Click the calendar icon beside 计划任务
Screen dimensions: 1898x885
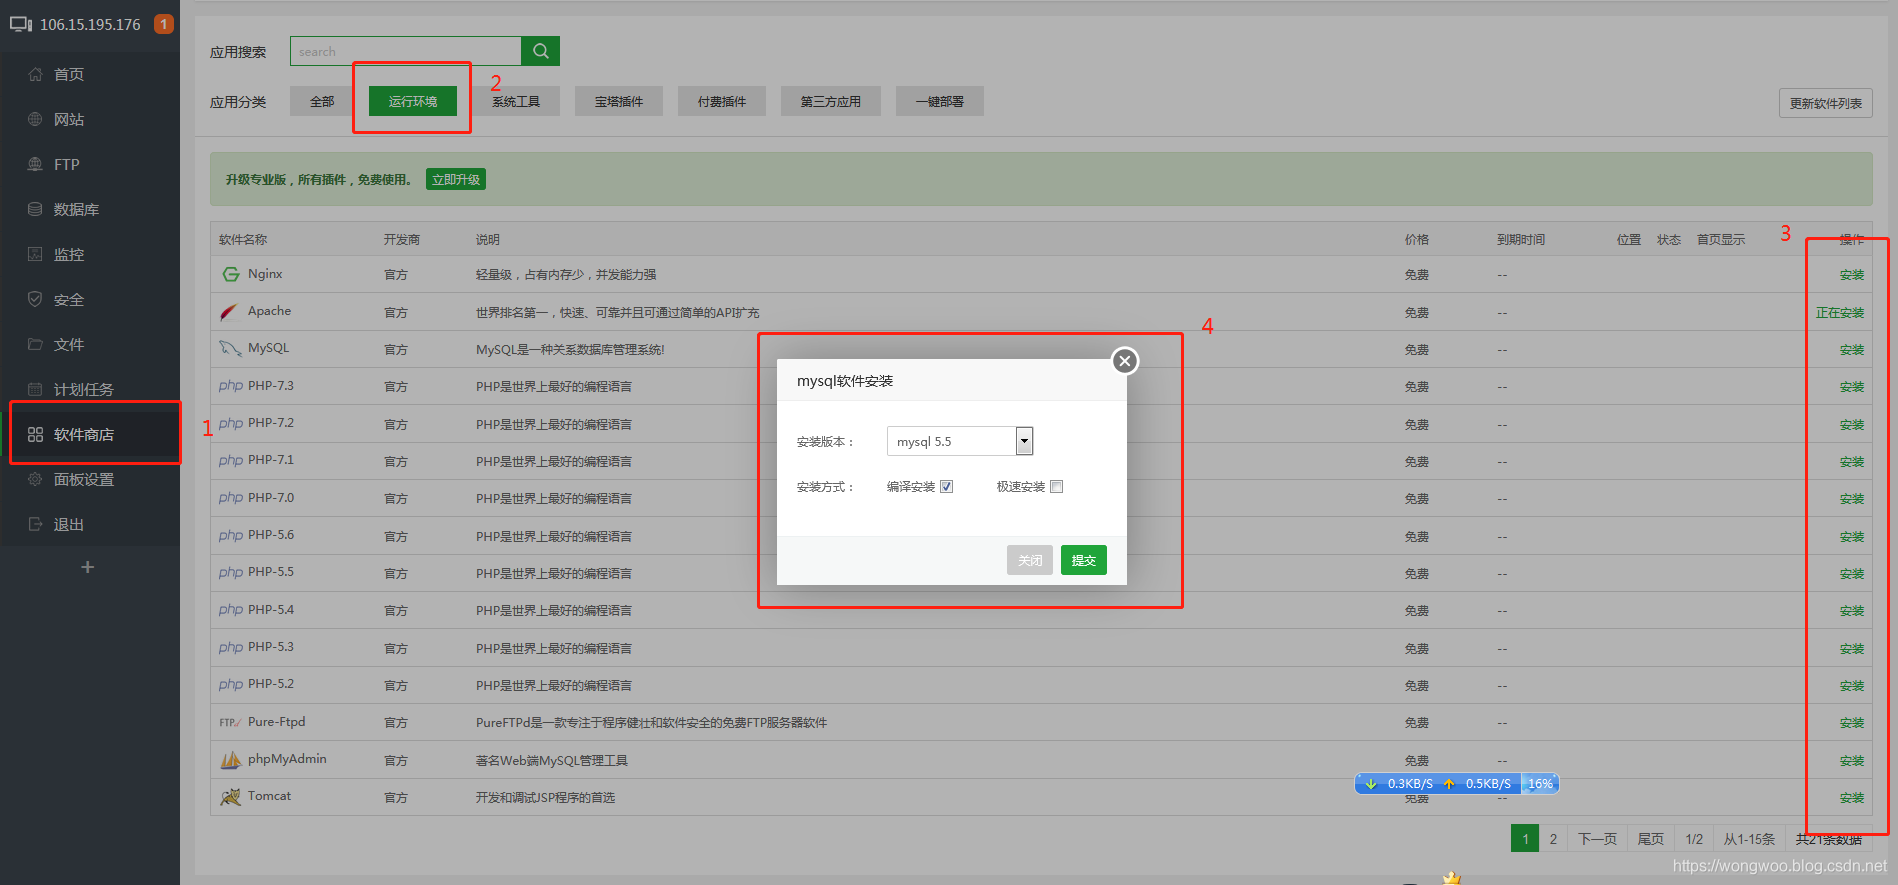coord(35,389)
